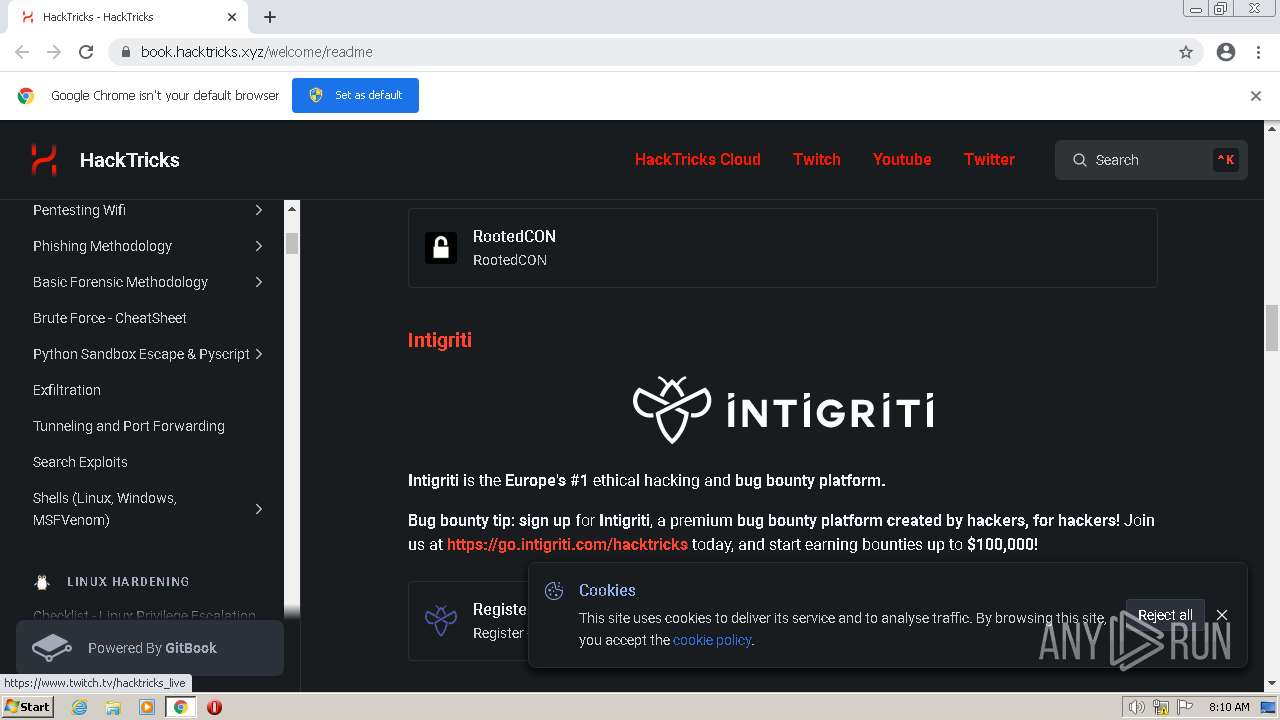The image size is (1280, 720).
Task: Go back with browser back arrow
Action: point(22,52)
